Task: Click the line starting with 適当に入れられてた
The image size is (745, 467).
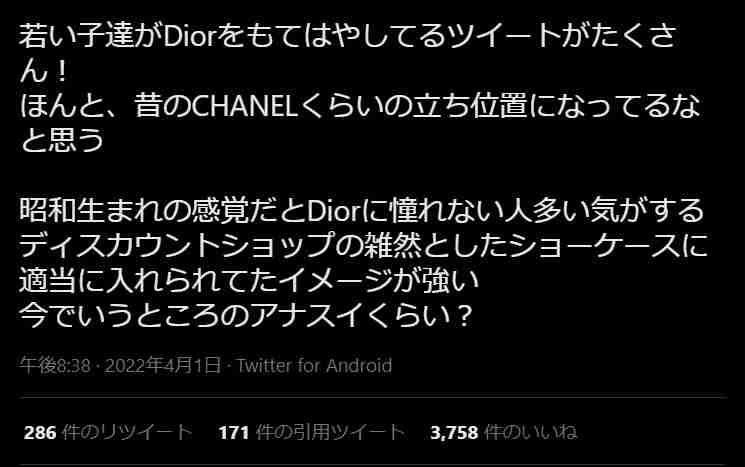Action: pos(249,281)
